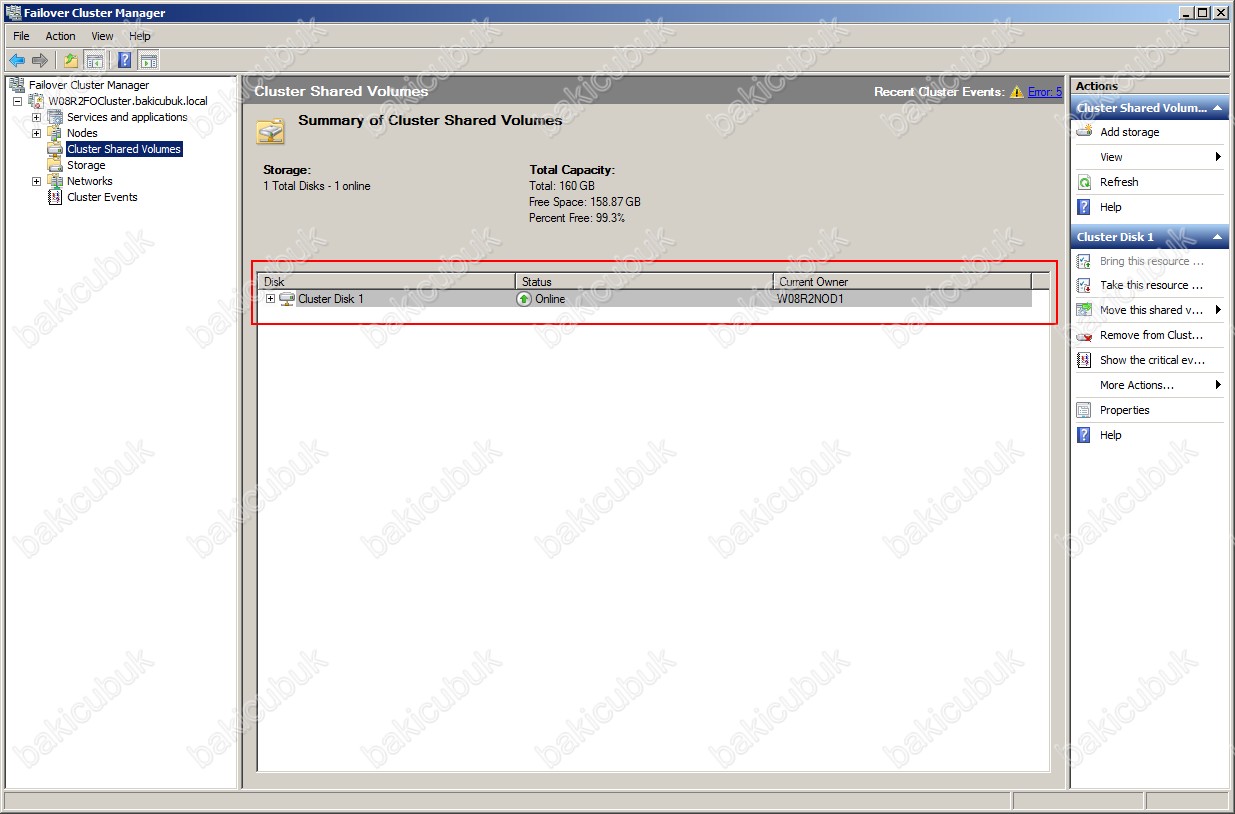Viewport: 1235px width, 814px height.
Task: Open the File menu
Action: 21,36
